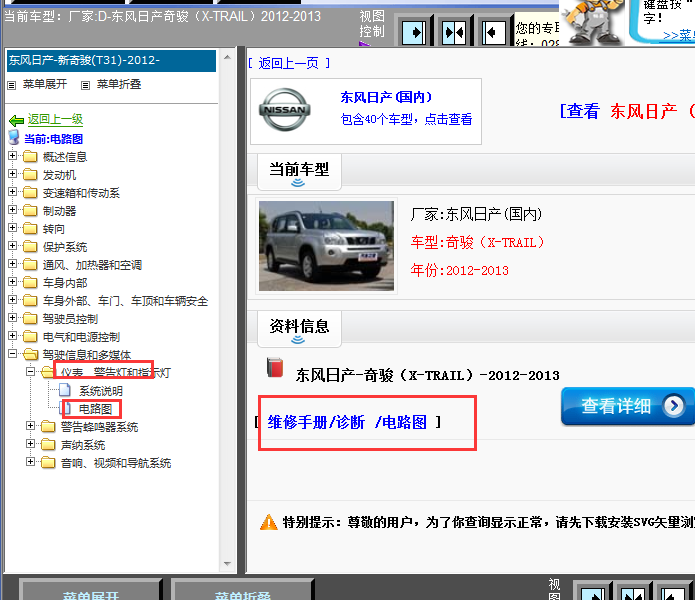Click the 系统说明 document icon
Image resolution: width=695 pixels, height=600 pixels.
pos(65,390)
